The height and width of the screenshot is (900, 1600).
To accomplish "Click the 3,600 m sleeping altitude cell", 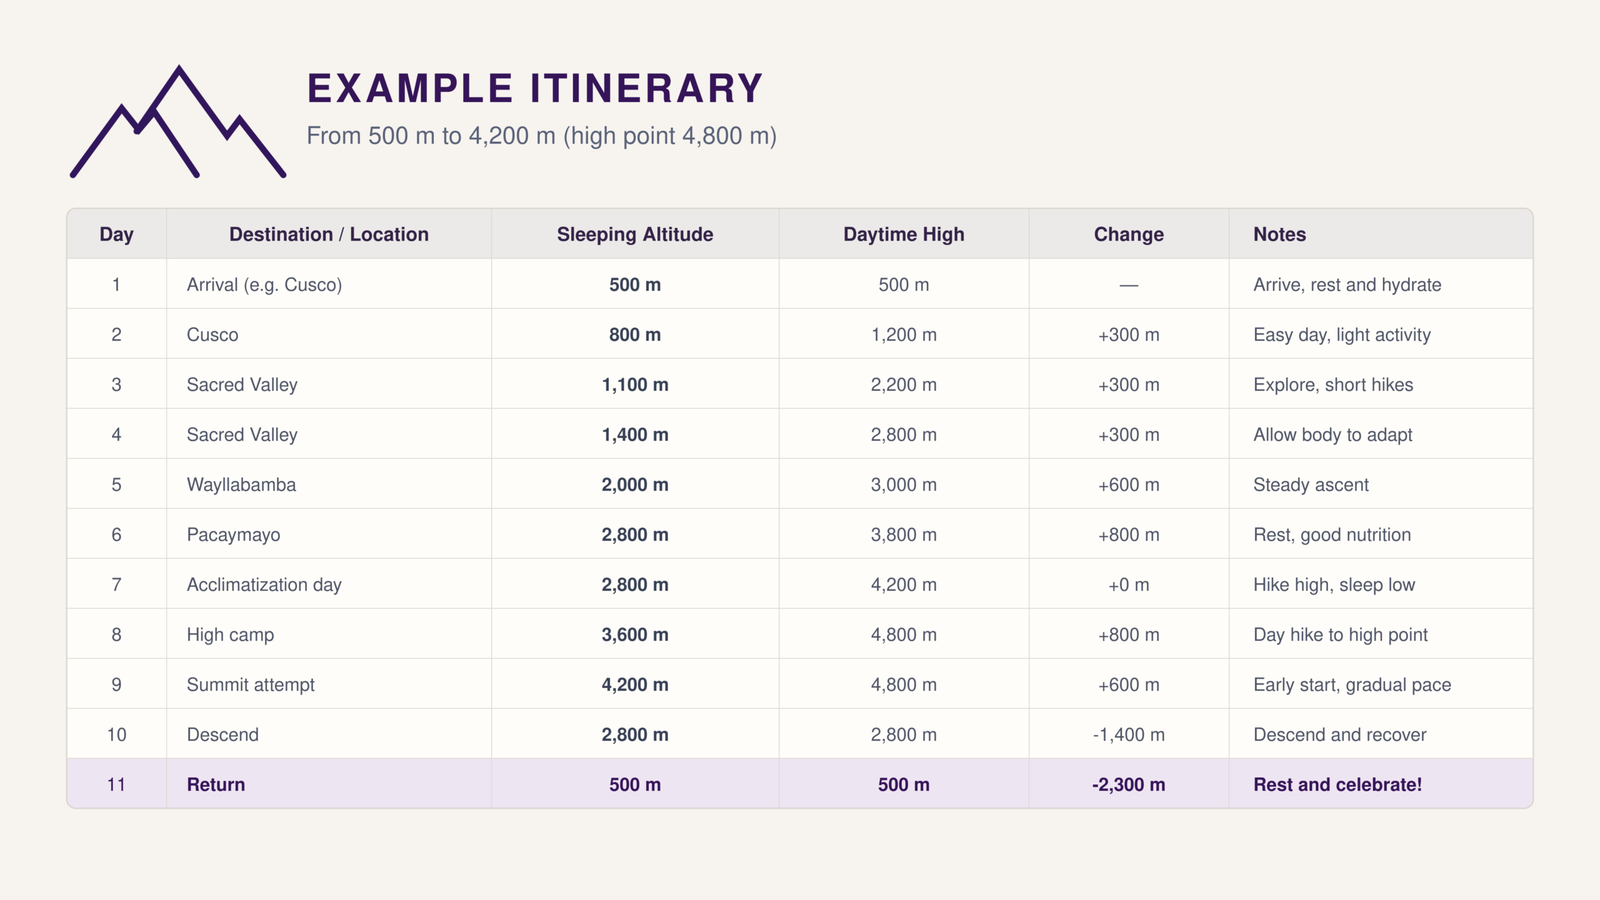I will pyautogui.click(x=635, y=635).
